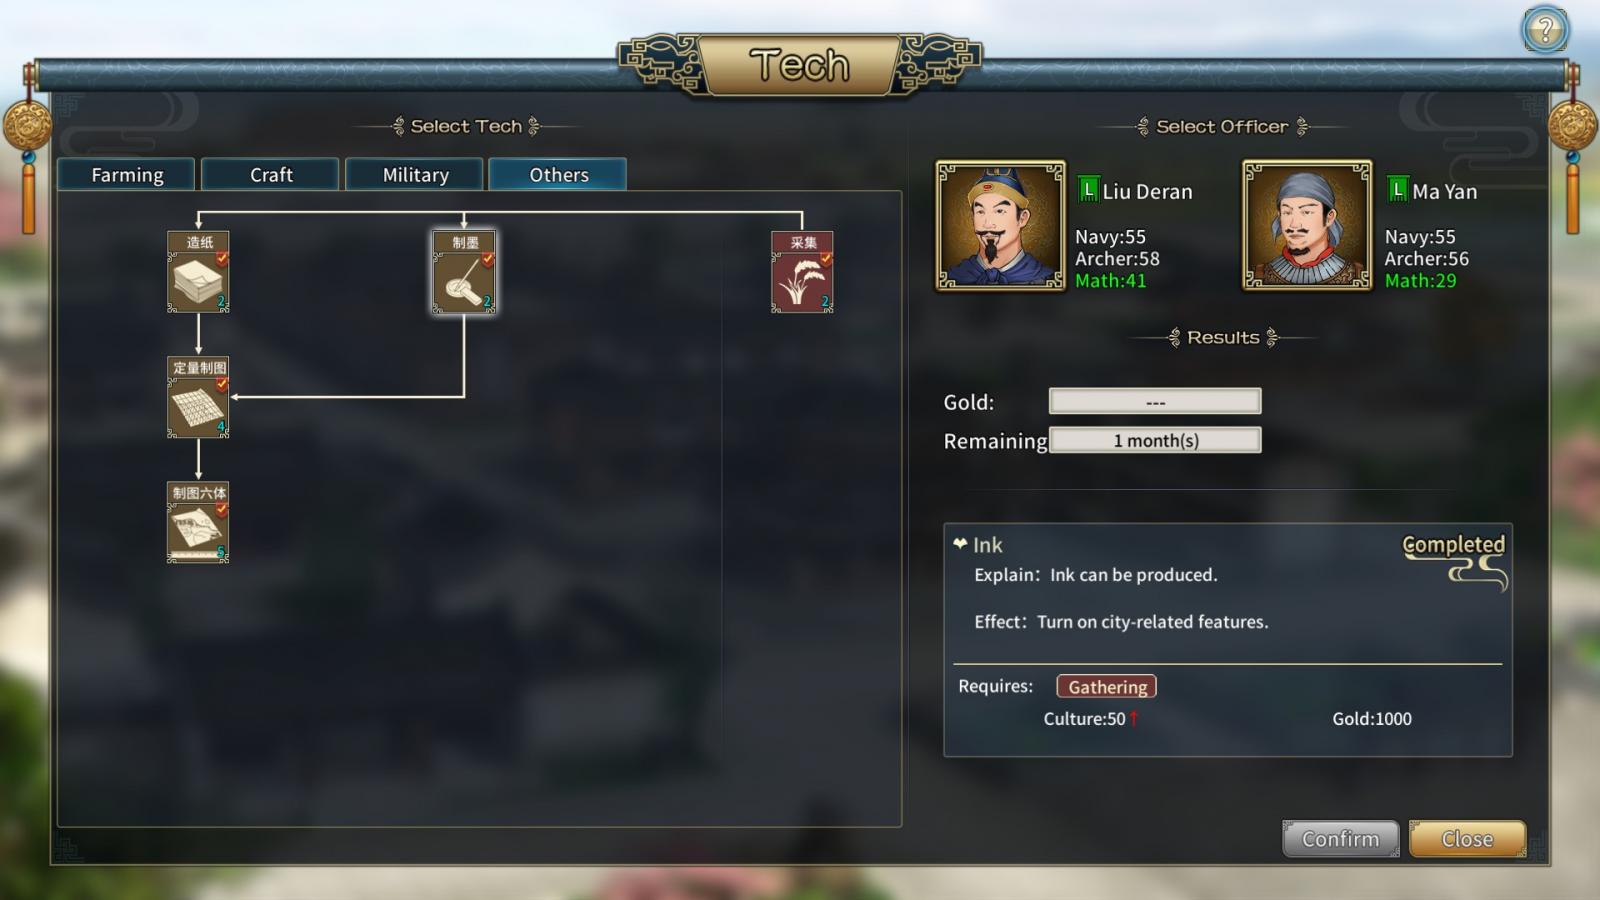Click the Gold result field
The image size is (1600, 900).
pos(1155,401)
